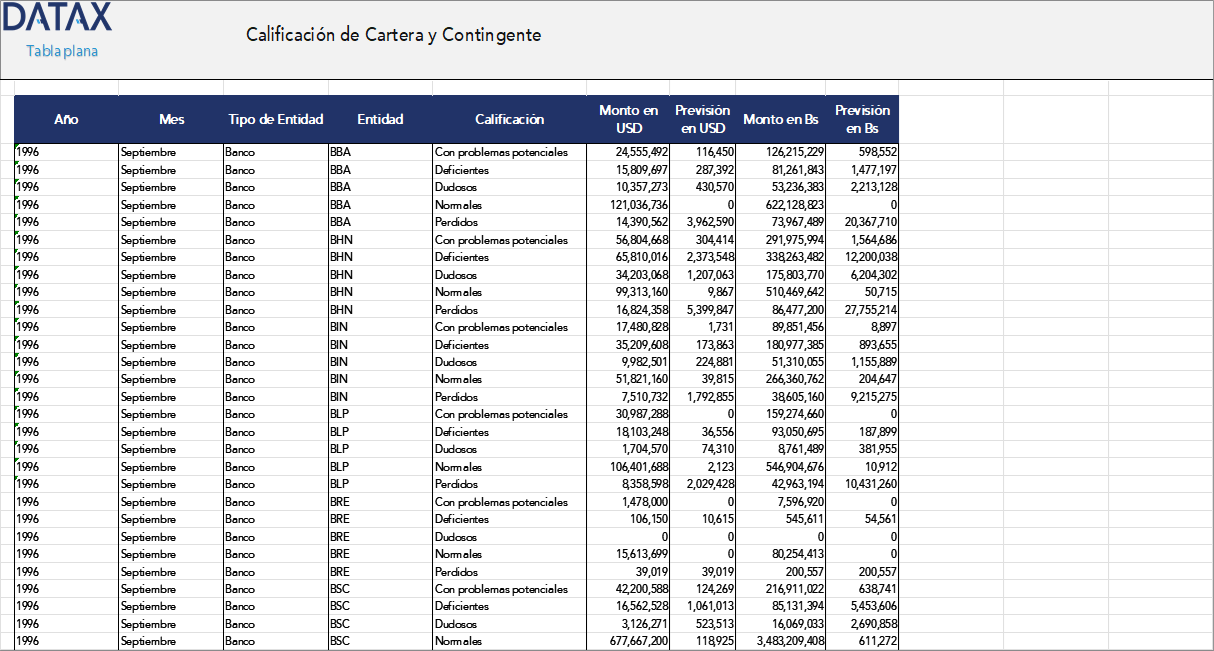Click the Previsión en Bs header

click(x=861, y=118)
